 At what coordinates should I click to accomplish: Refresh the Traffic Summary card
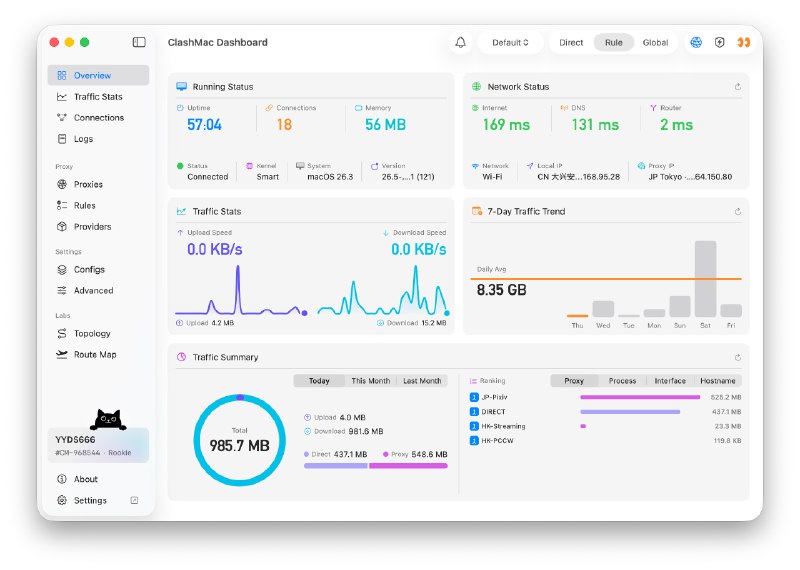738,357
